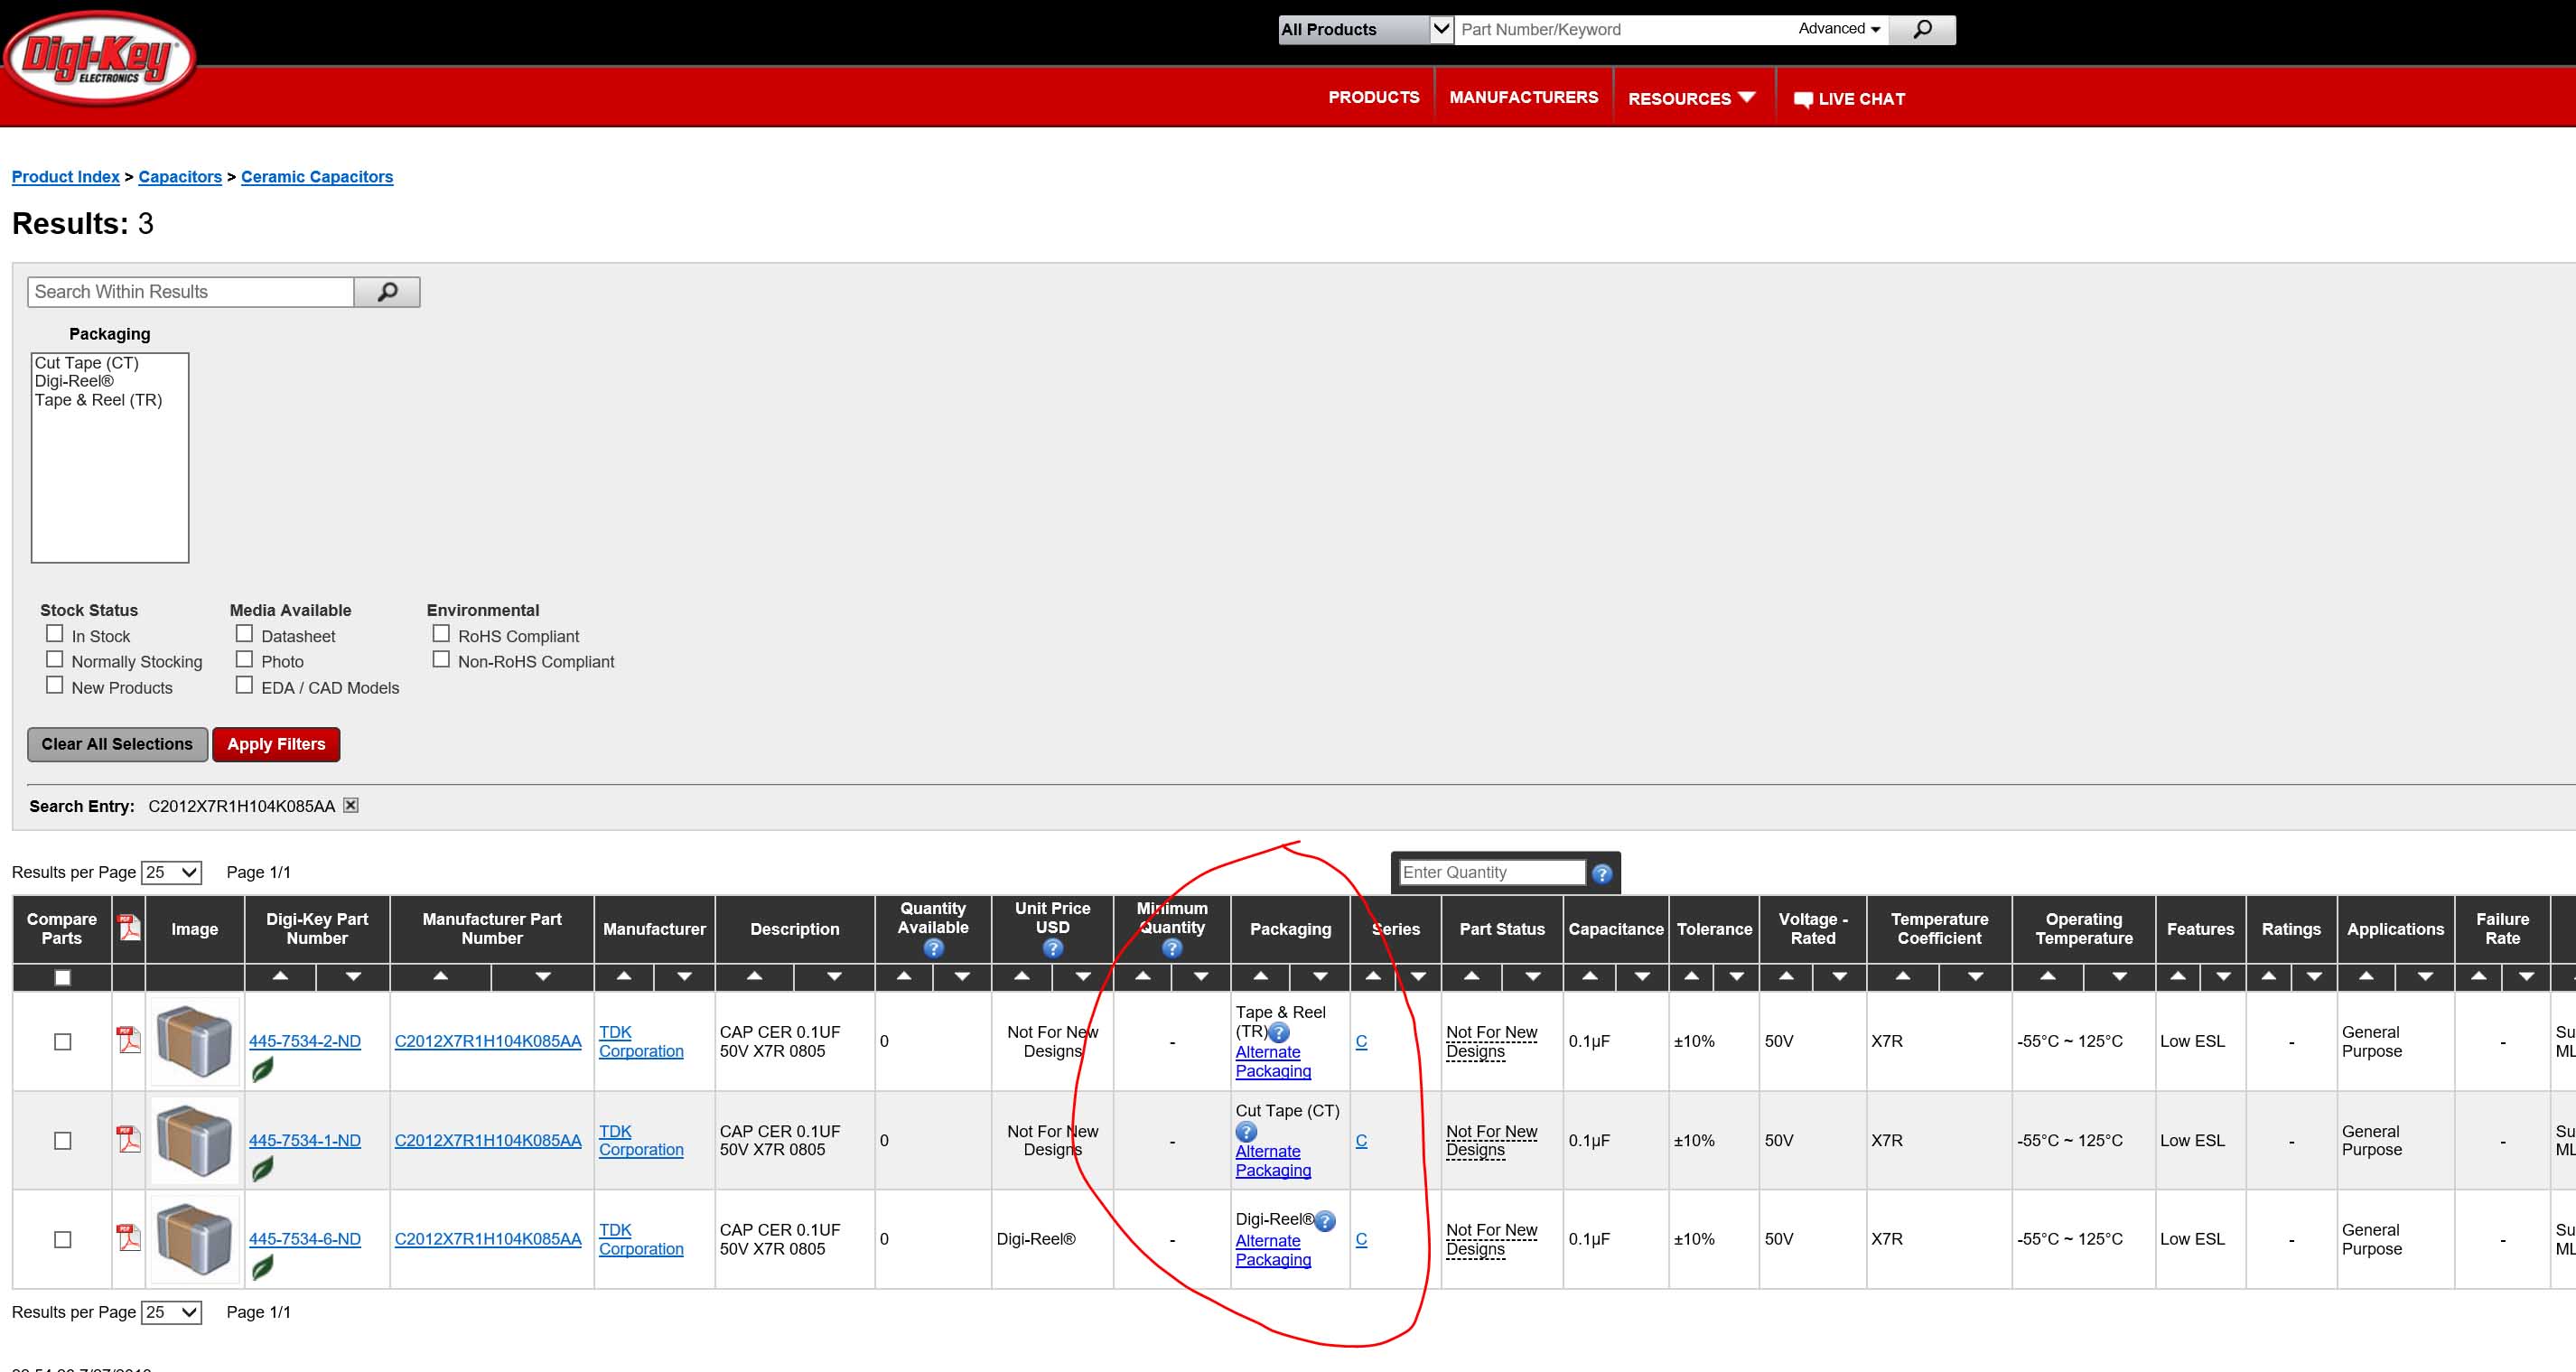The width and height of the screenshot is (2576, 1372).
Task: Remove search entry with X icon
Action: pos(351,805)
